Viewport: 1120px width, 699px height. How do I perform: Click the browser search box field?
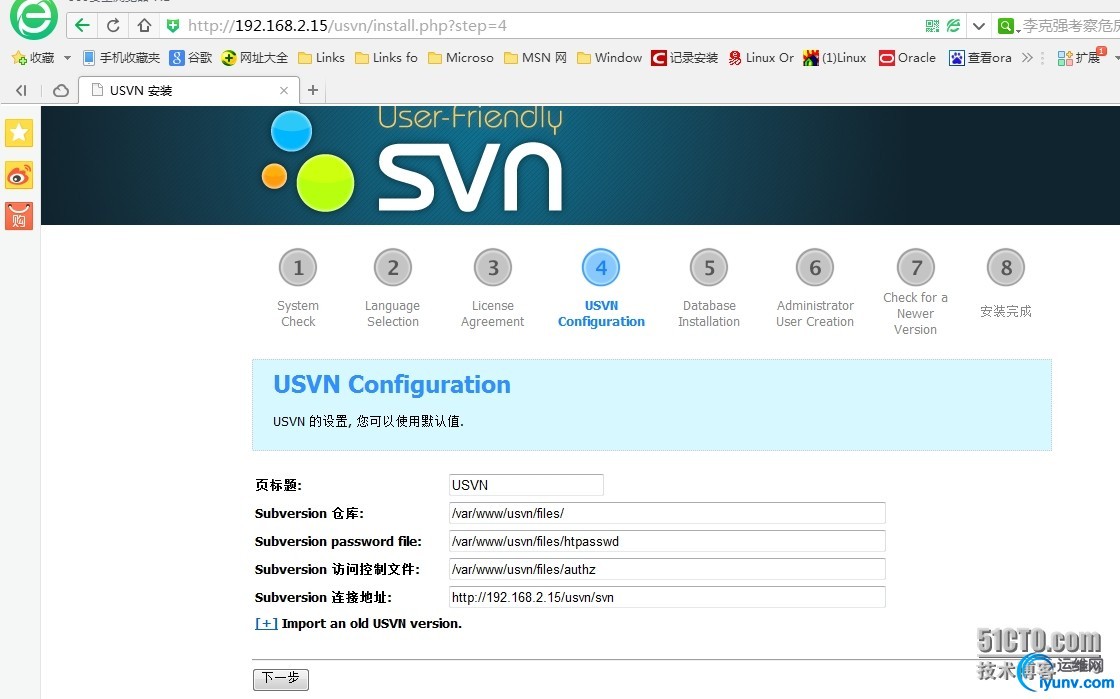point(1070,26)
